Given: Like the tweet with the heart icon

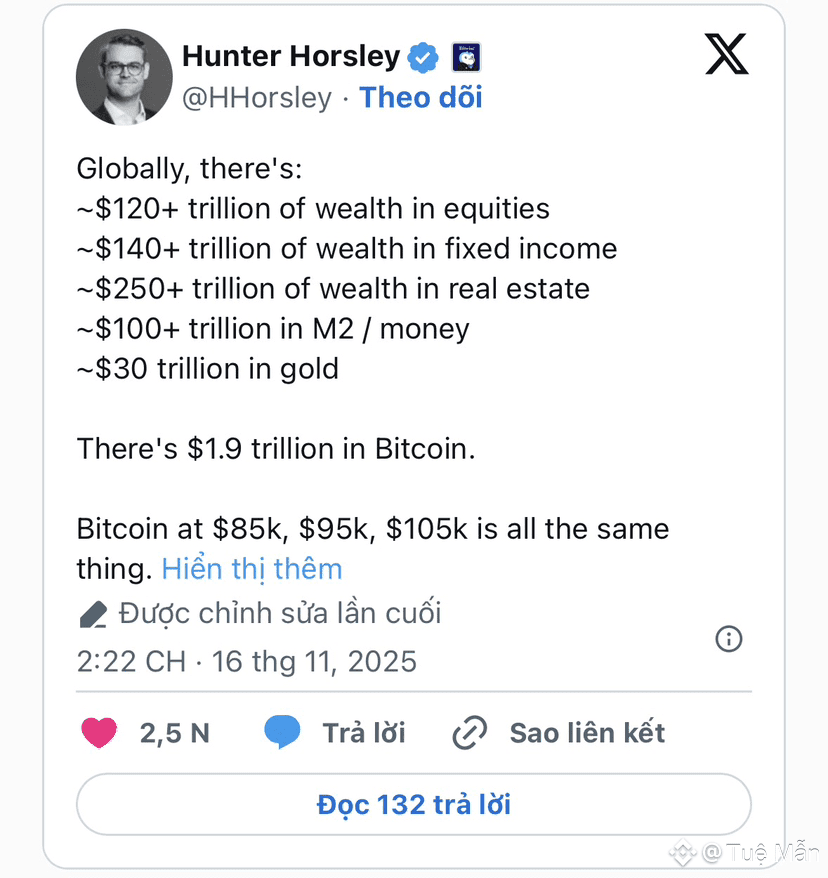Looking at the screenshot, I should coord(98,733).
